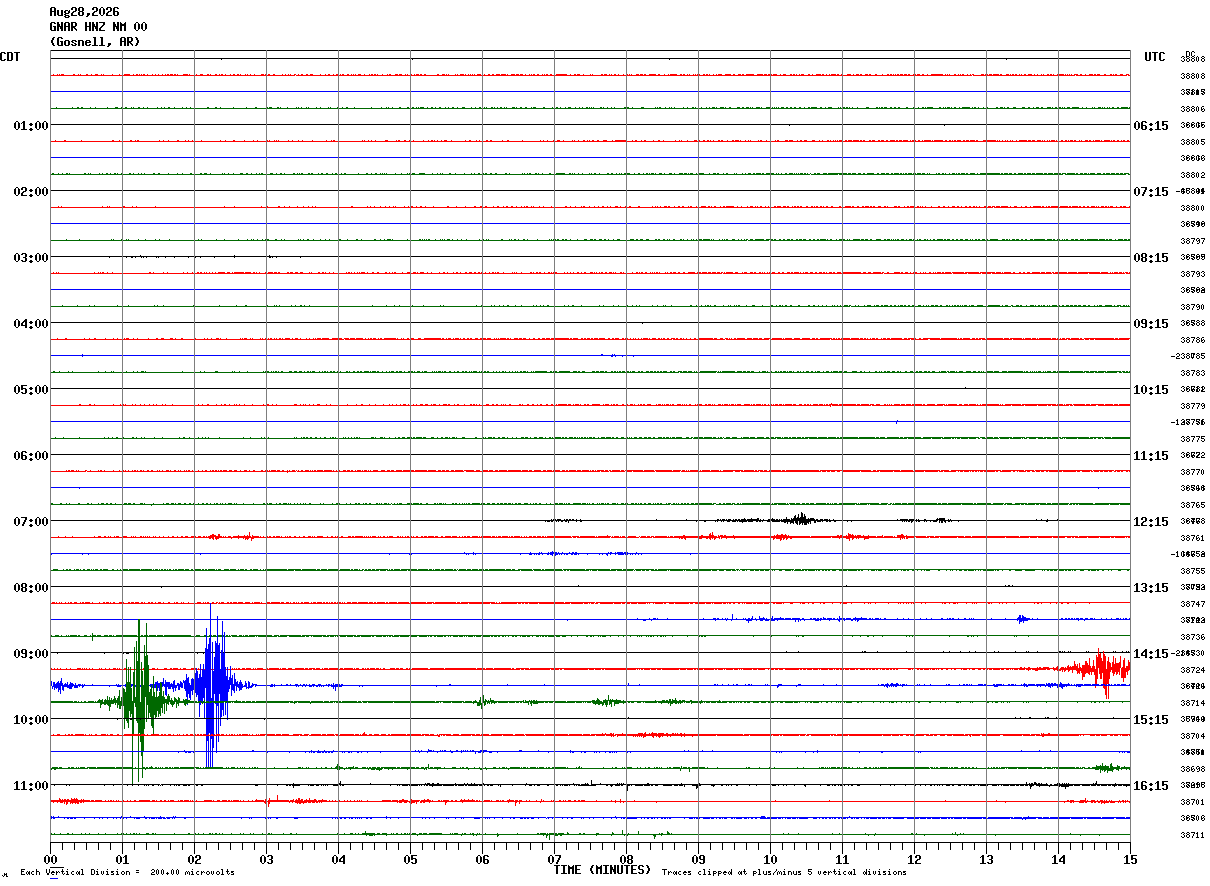
Task: Click the 12:15 UTC time label
Action: coord(1150,522)
